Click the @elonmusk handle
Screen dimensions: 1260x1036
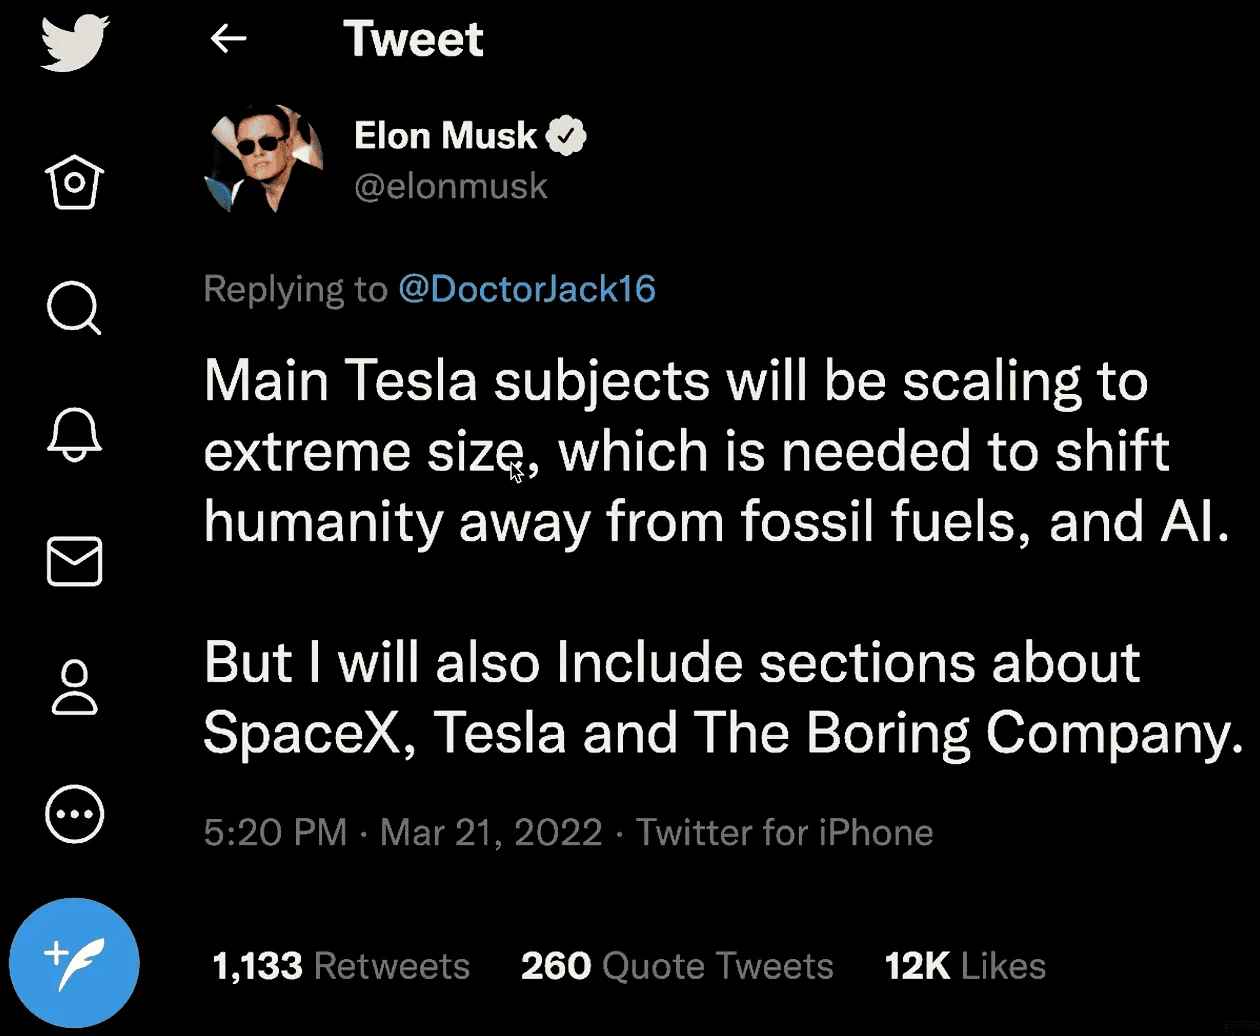[x=451, y=186]
